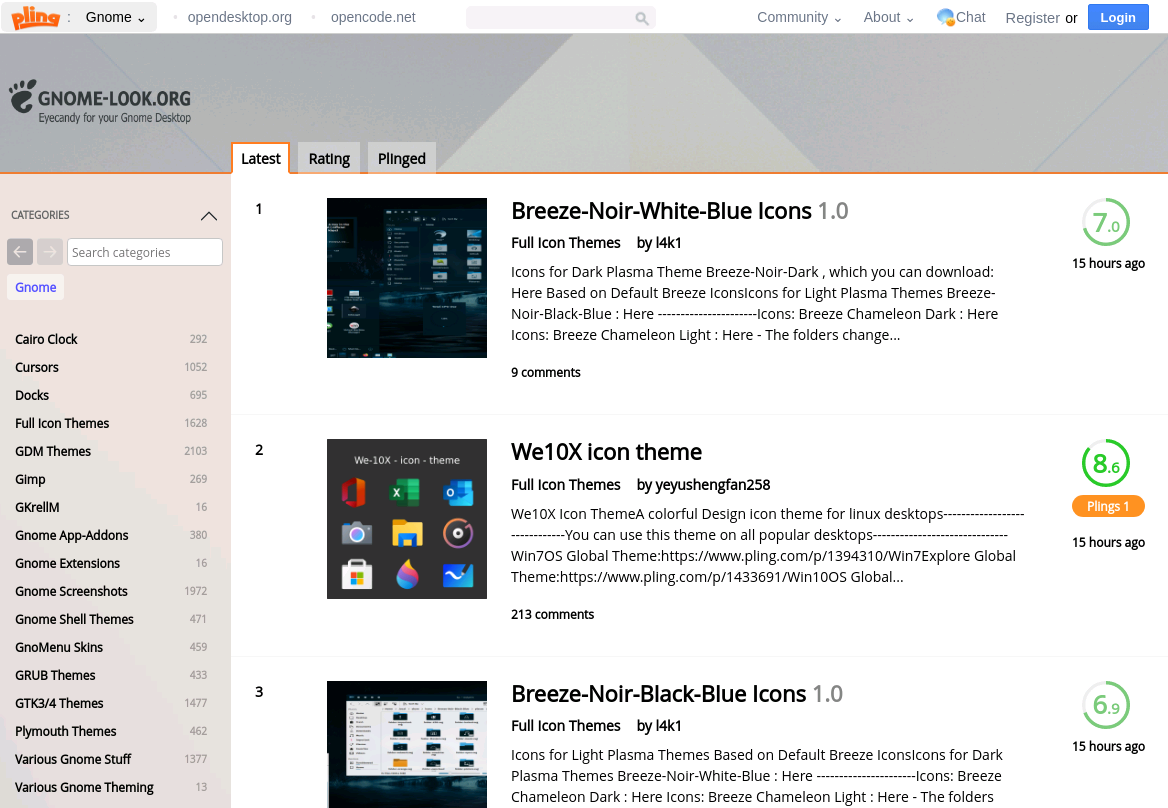Switch to the Latest tab
Viewport: 1168px width, 808px height.
(x=261, y=158)
